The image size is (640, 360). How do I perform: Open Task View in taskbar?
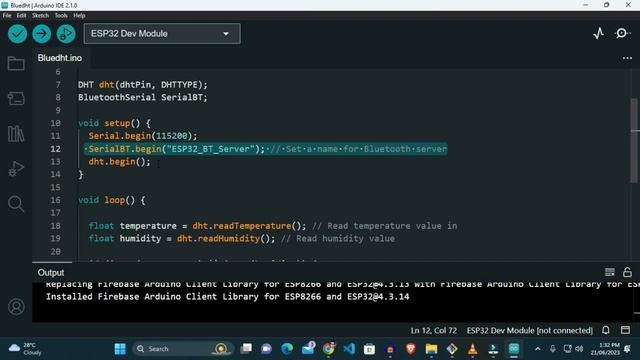pos(246,349)
